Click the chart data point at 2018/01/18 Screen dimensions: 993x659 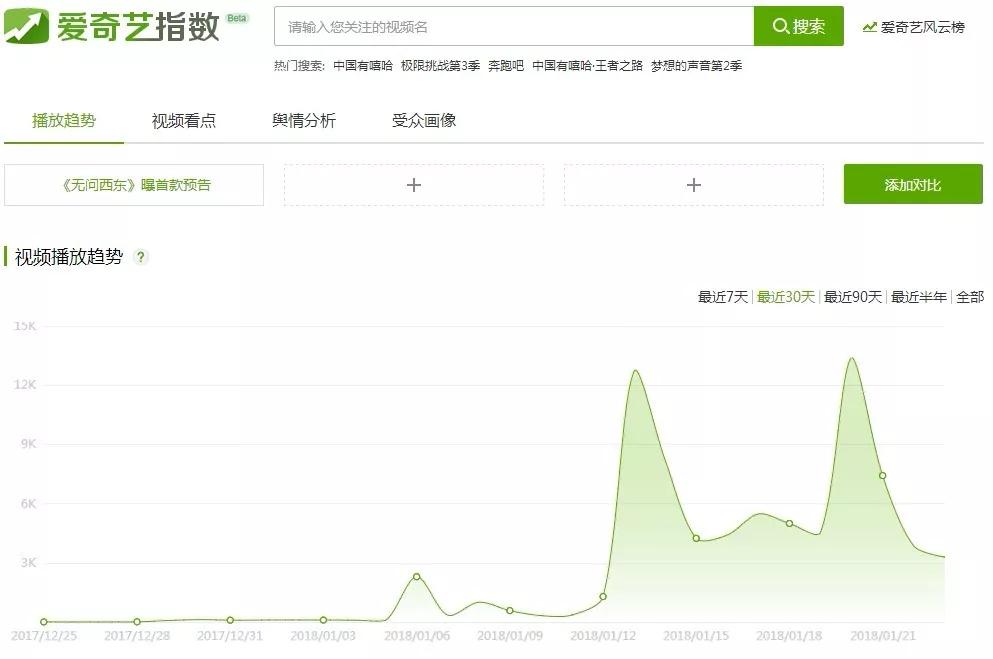click(x=789, y=523)
